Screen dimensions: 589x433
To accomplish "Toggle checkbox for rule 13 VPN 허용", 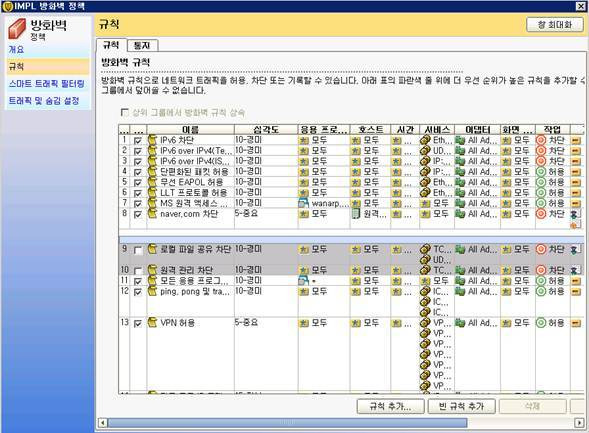I will 138,323.
